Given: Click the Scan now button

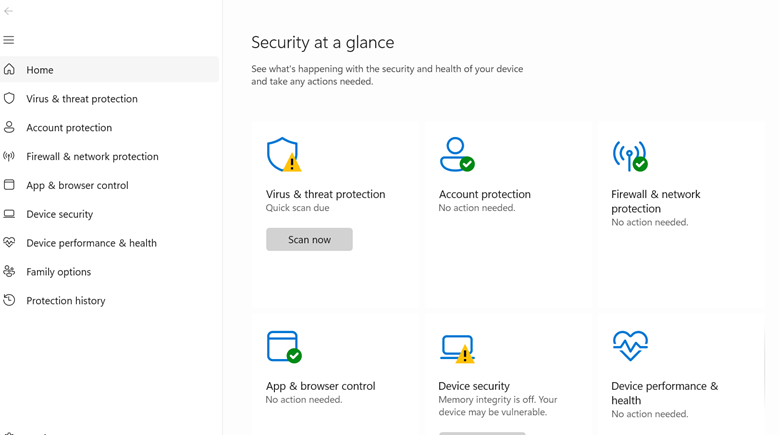Looking at the screenshot, I should pyautogui.click(x=309, y=239).
